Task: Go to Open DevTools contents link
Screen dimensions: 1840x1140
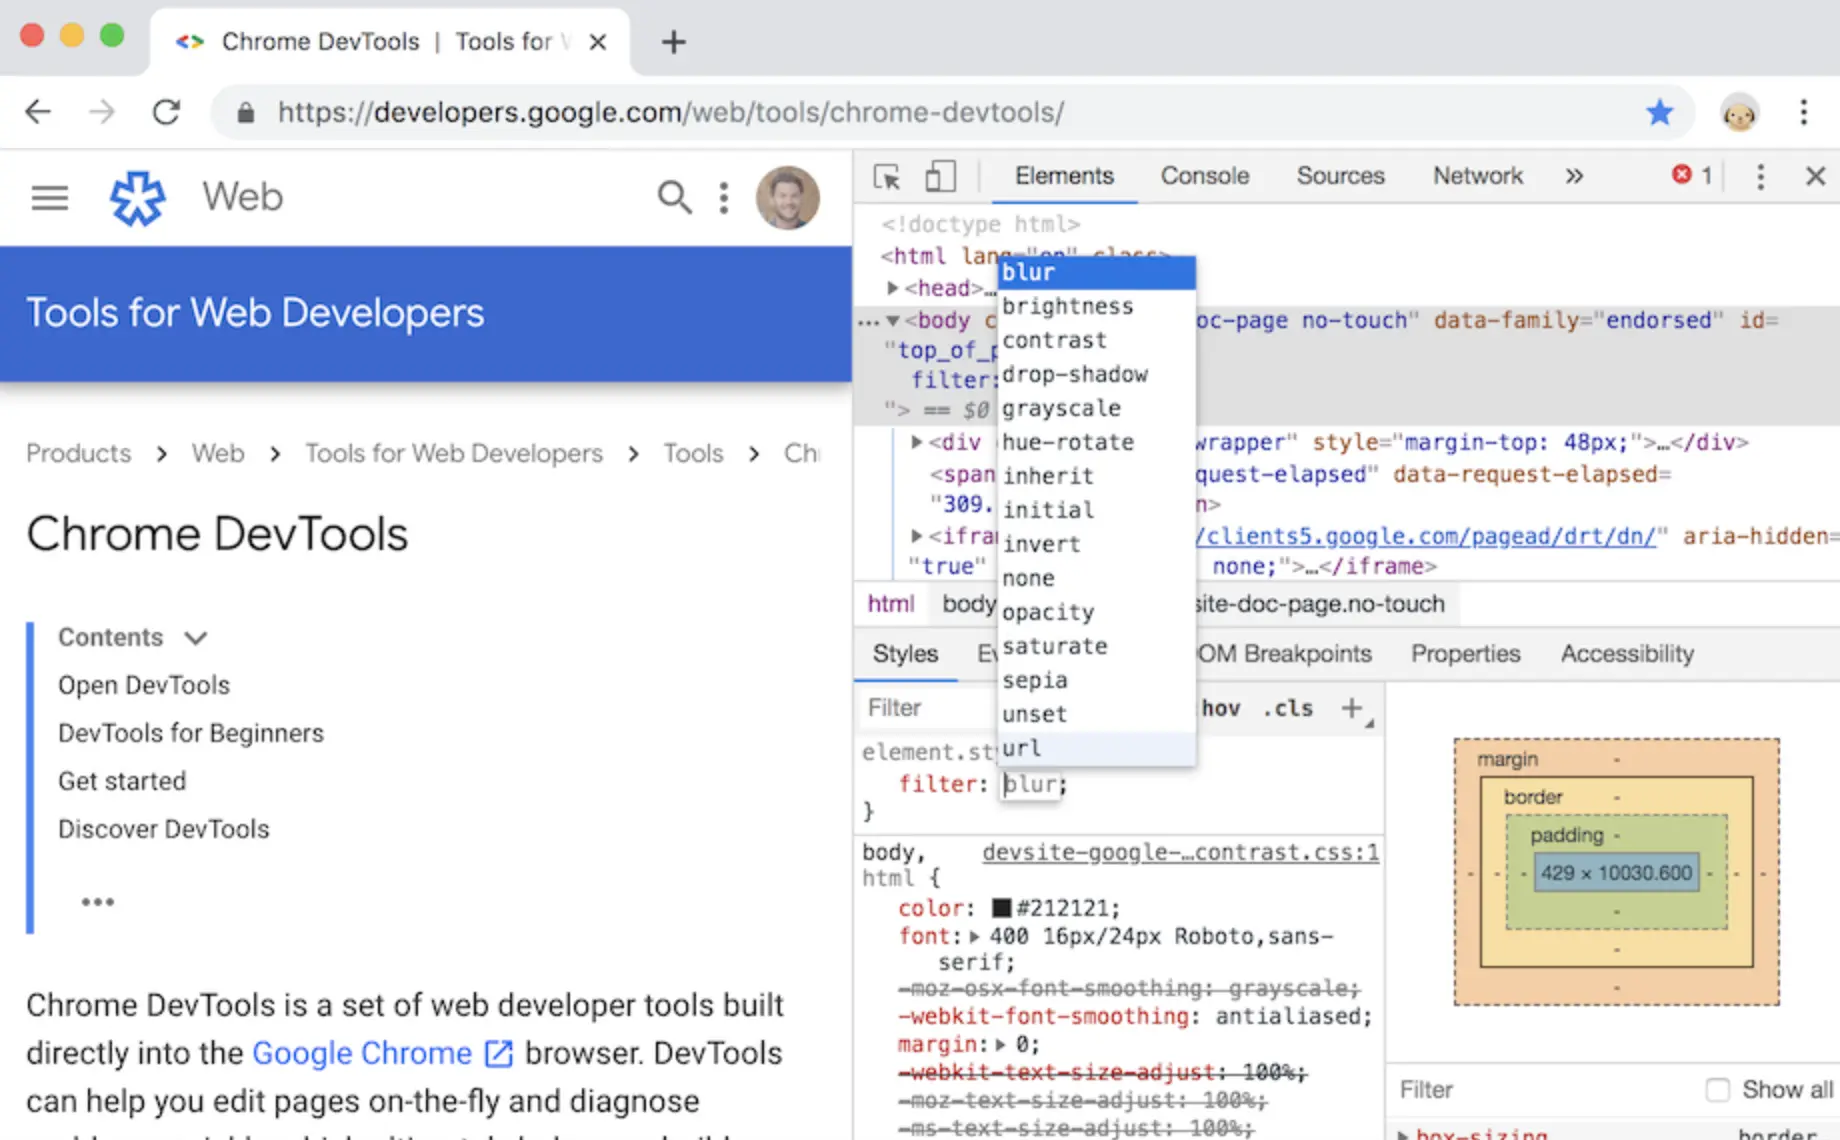Action: point(144,685)
